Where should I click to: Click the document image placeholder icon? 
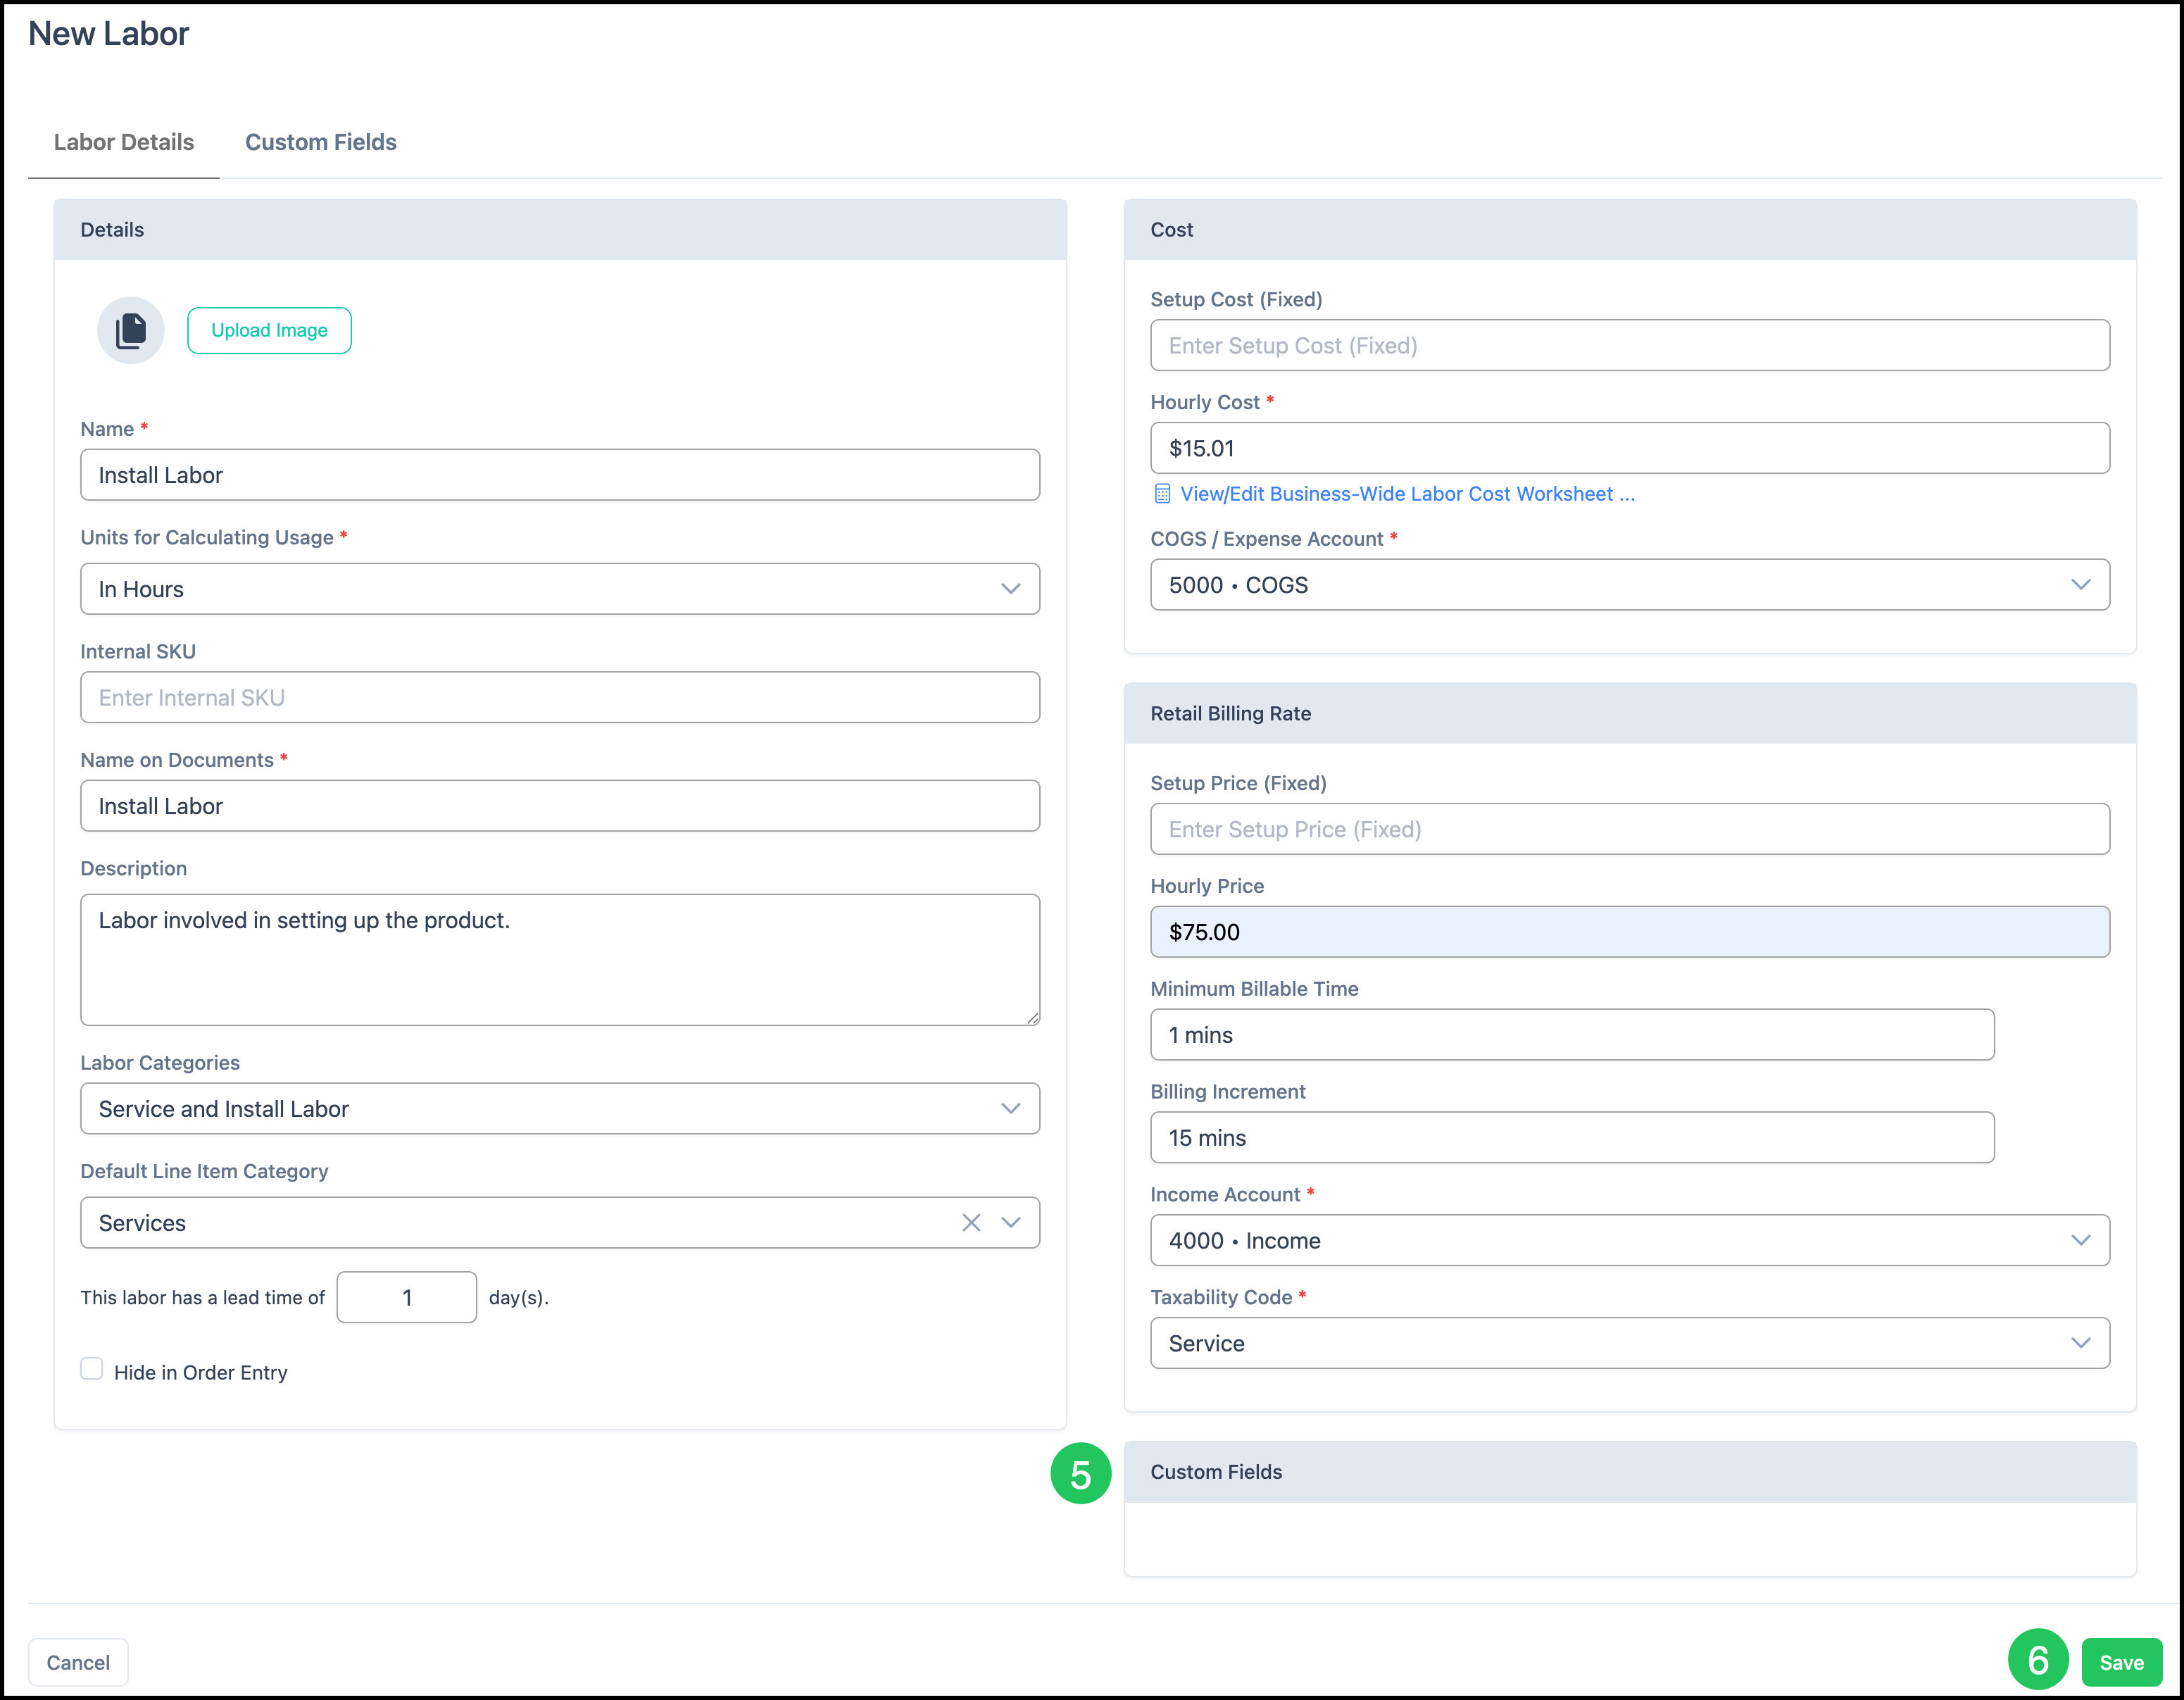tap(130, 330)
